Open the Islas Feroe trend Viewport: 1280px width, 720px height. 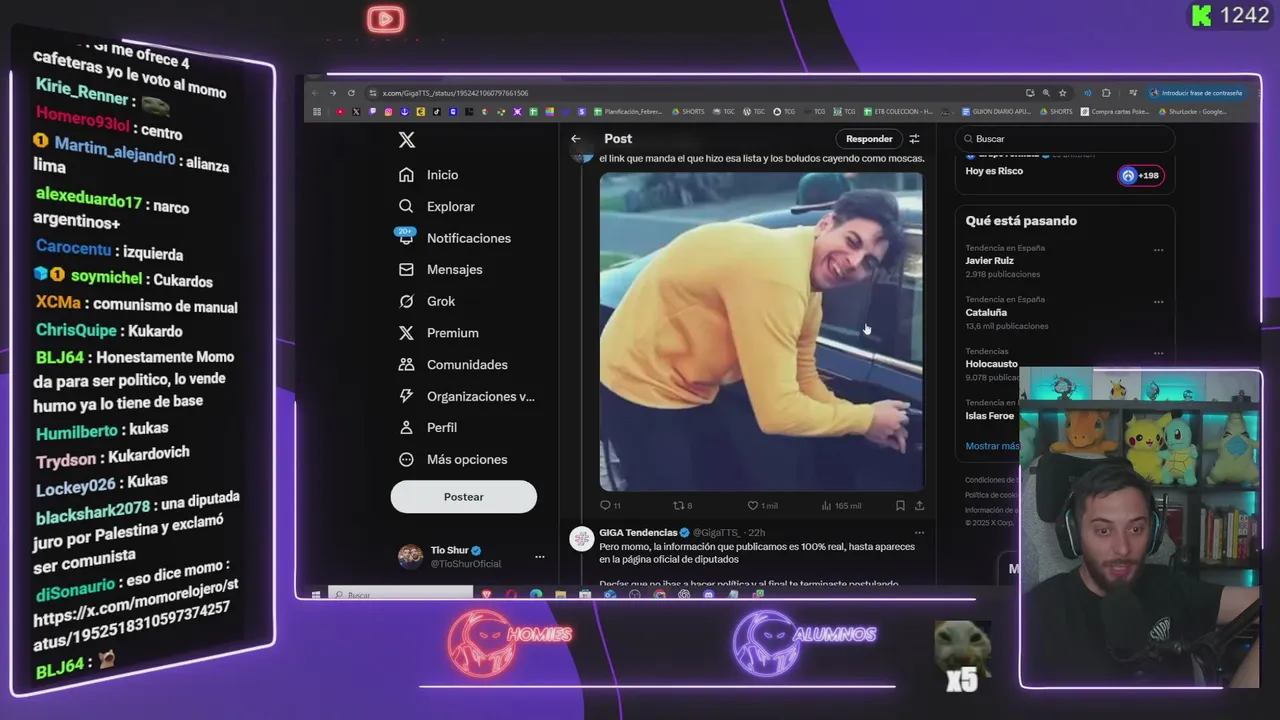[x=989, y=416]
